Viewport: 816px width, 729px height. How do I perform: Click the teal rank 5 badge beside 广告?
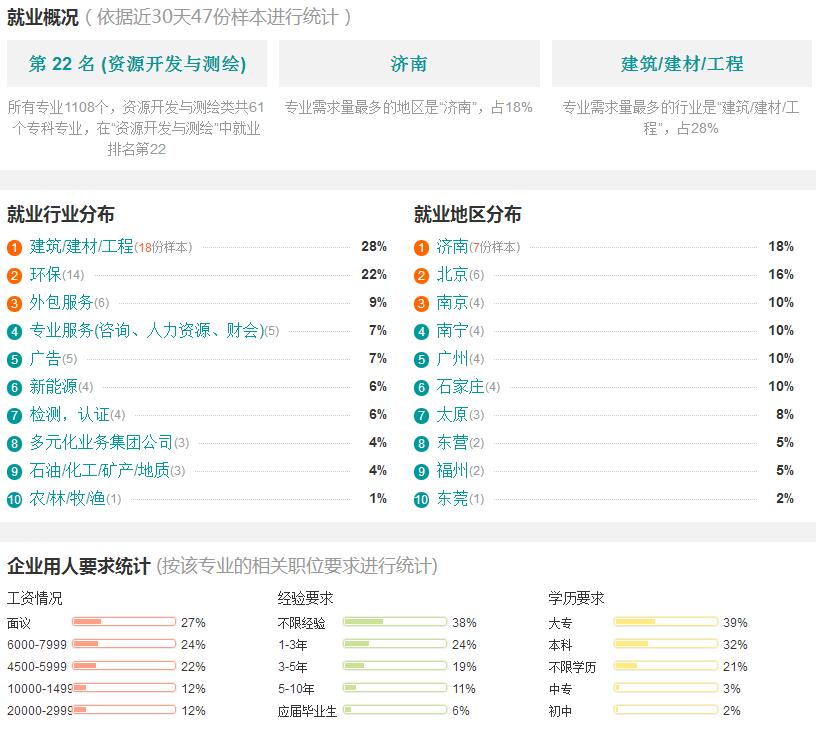[x=14, y=359]
